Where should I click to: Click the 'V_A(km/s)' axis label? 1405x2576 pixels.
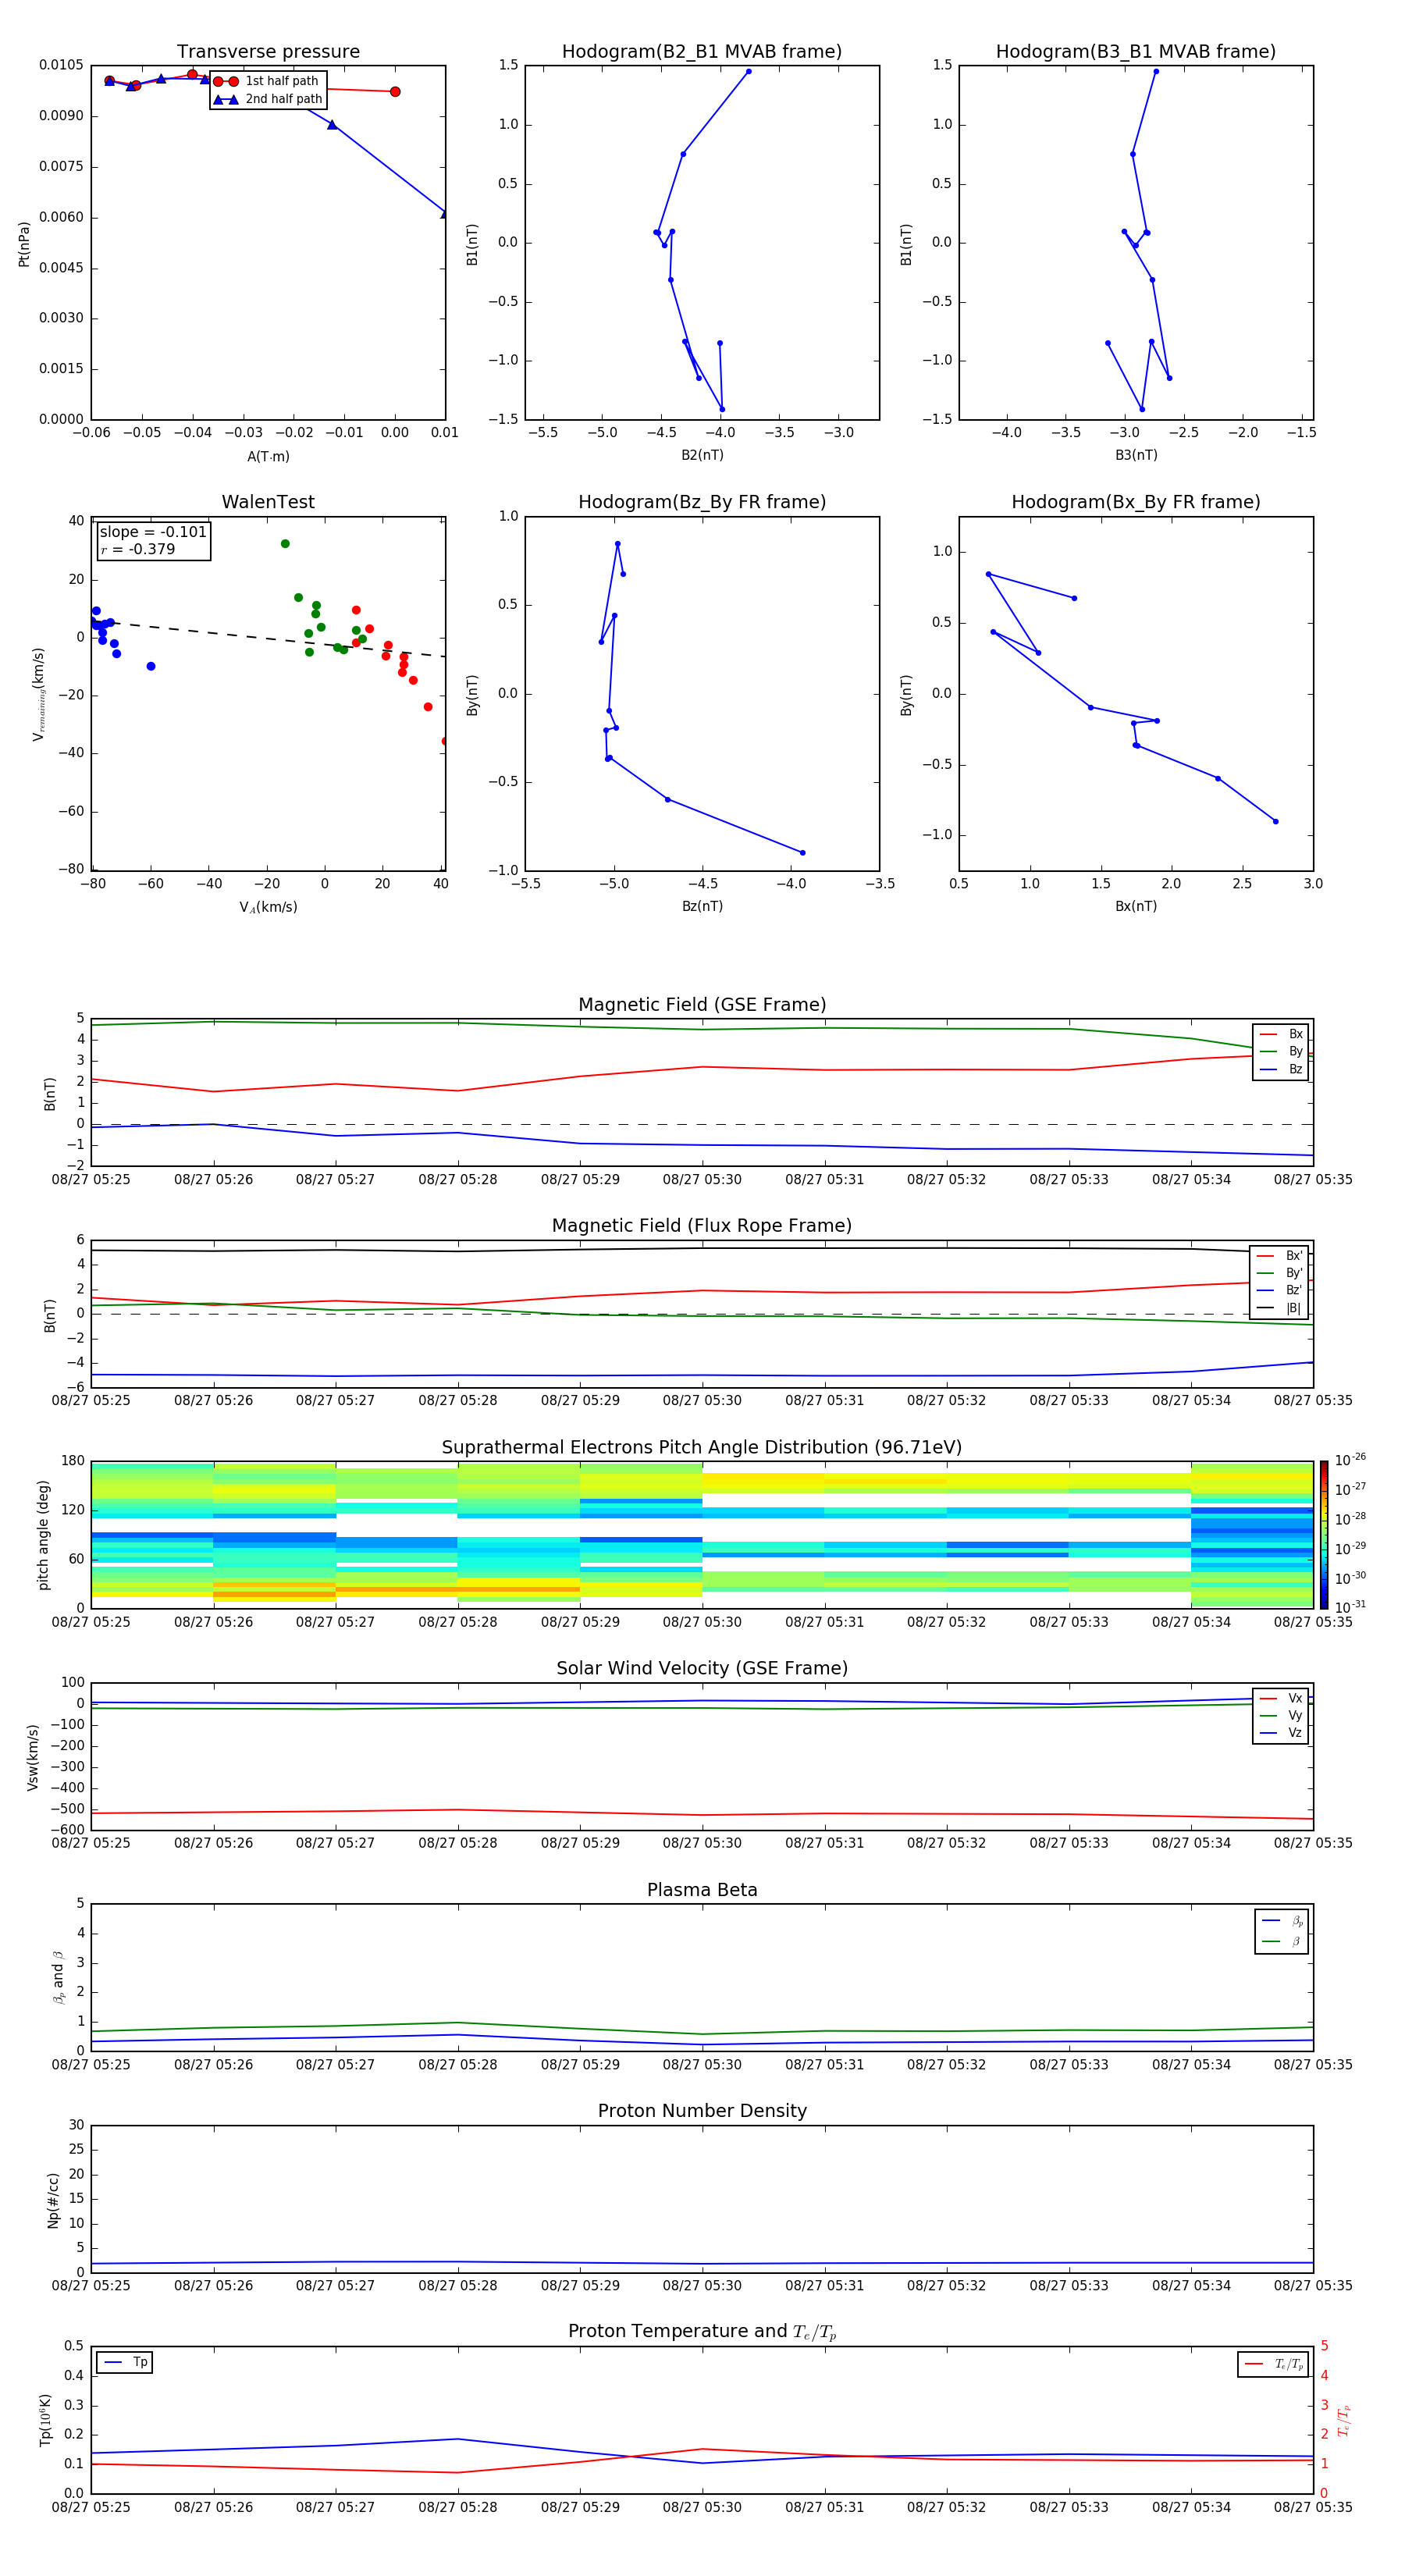tap(268, 907)
